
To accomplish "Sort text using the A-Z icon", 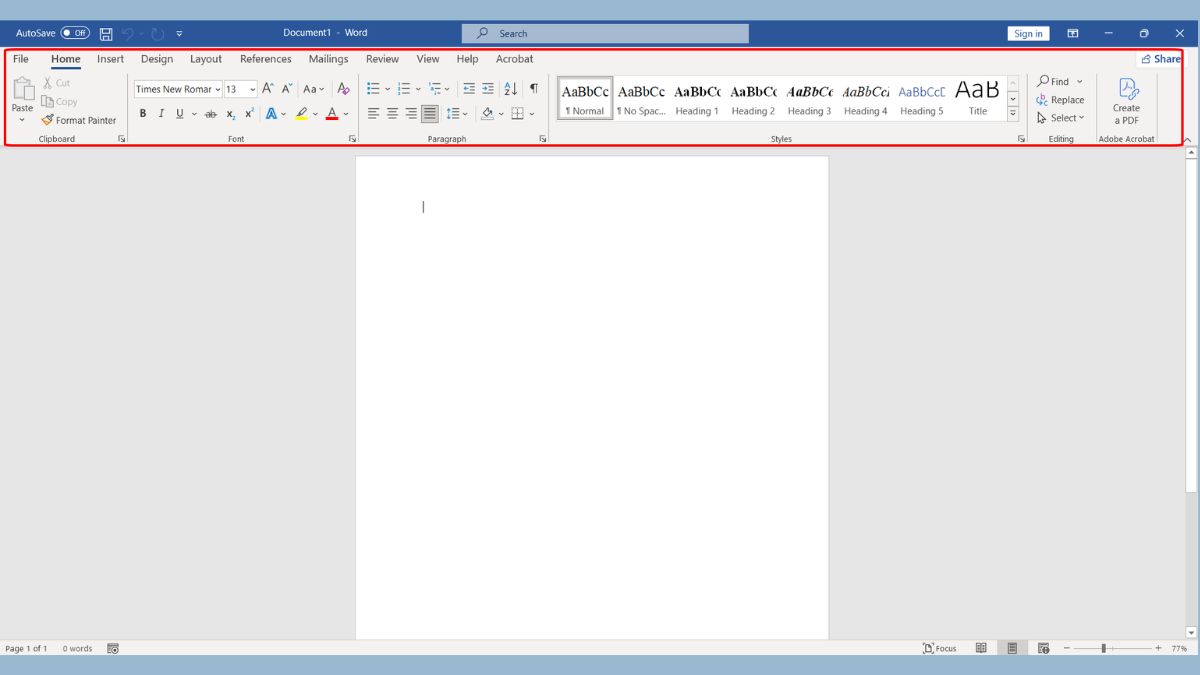I will [x=511, y=89].
